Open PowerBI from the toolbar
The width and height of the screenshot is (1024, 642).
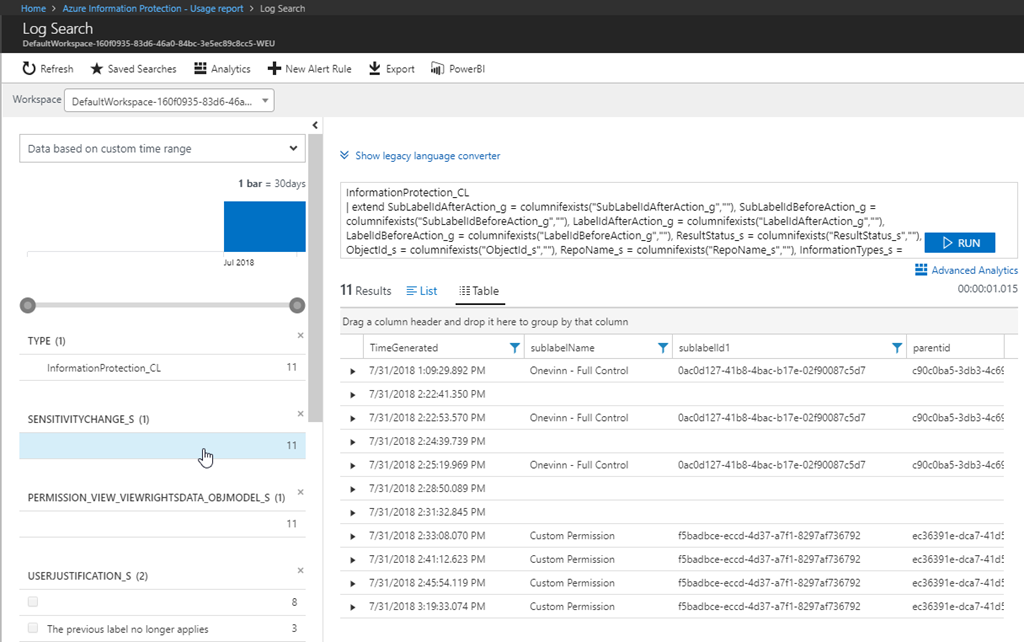(437, 69)
